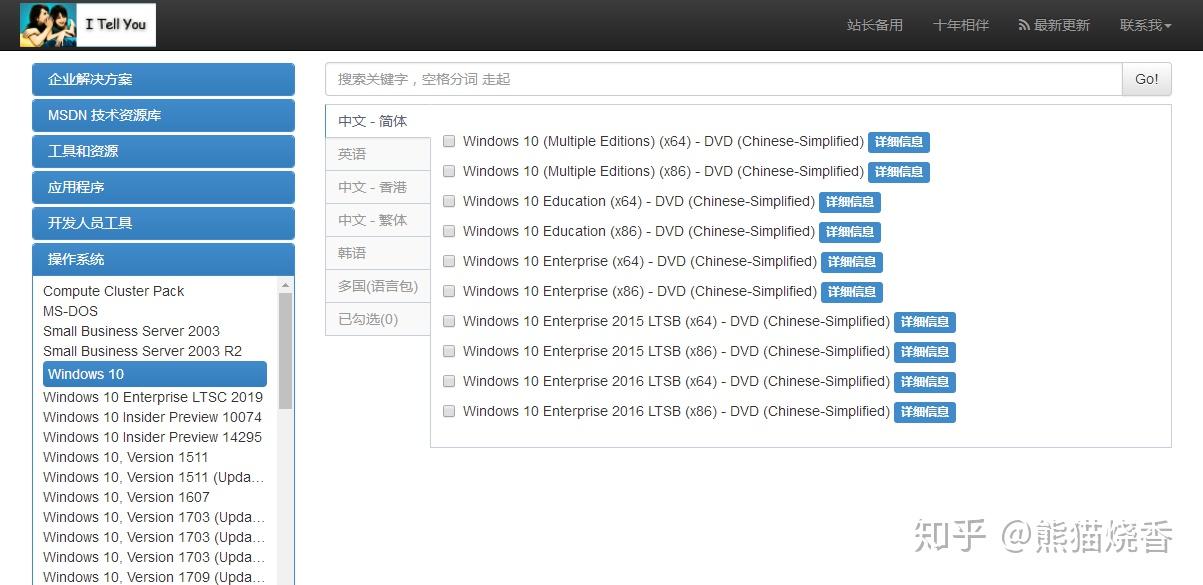Select Windows 10, Version 1511
Image resolution: width=1203 pixels, height=585 pixels.
point(126,457)
